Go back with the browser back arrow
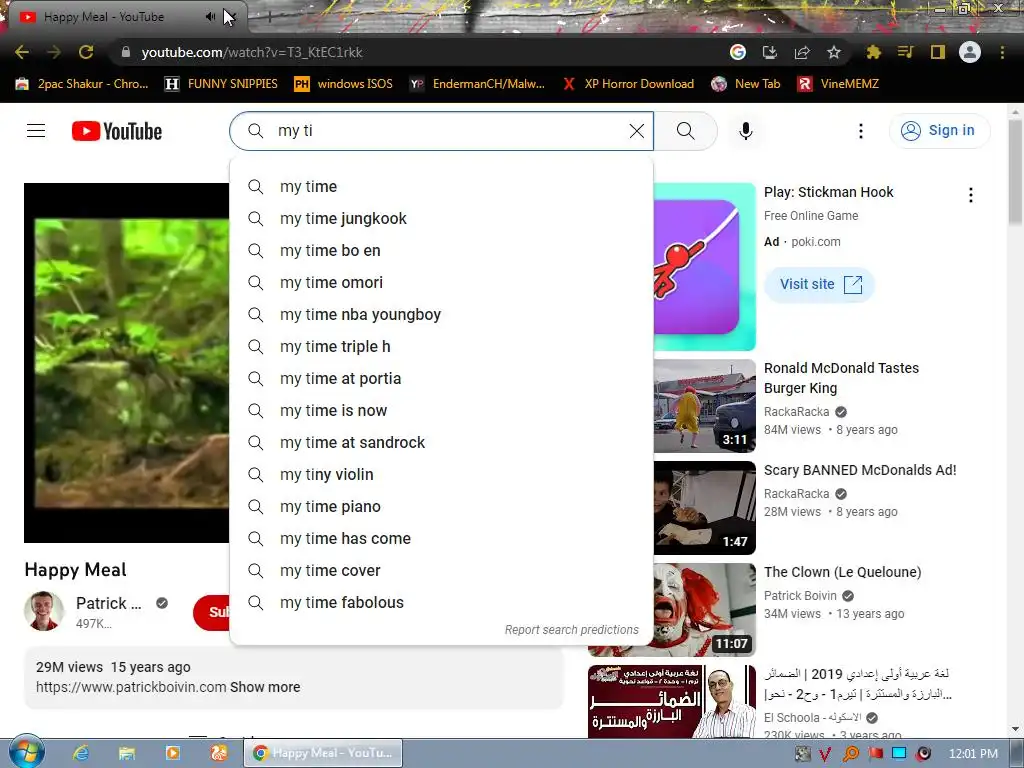This screenshot has height=768, width=1024. (x=22, y=52)
